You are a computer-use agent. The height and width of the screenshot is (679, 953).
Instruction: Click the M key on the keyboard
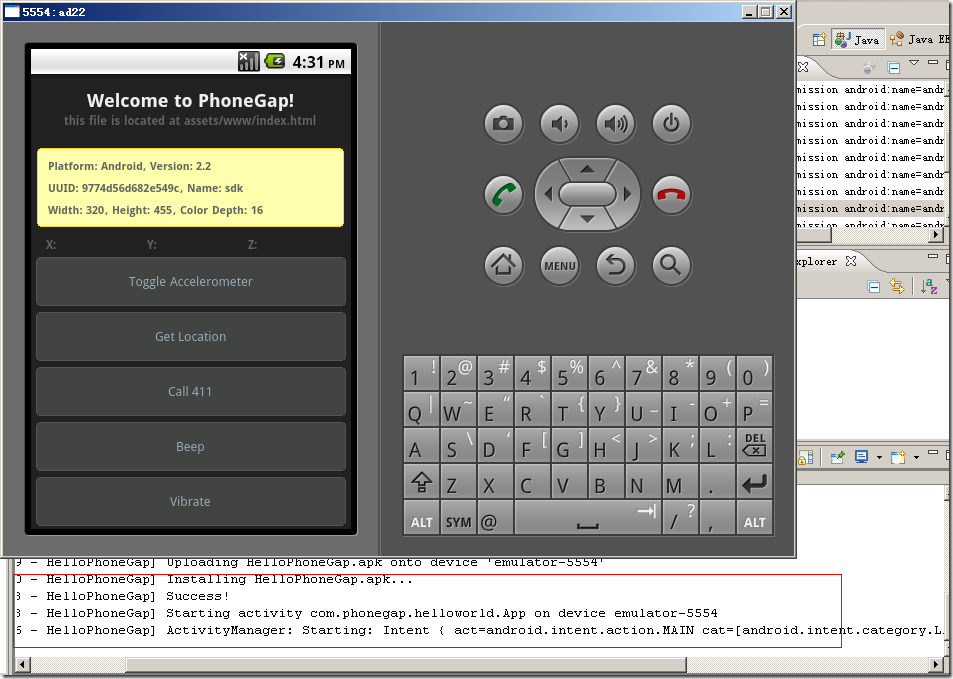tap(680, 483)
